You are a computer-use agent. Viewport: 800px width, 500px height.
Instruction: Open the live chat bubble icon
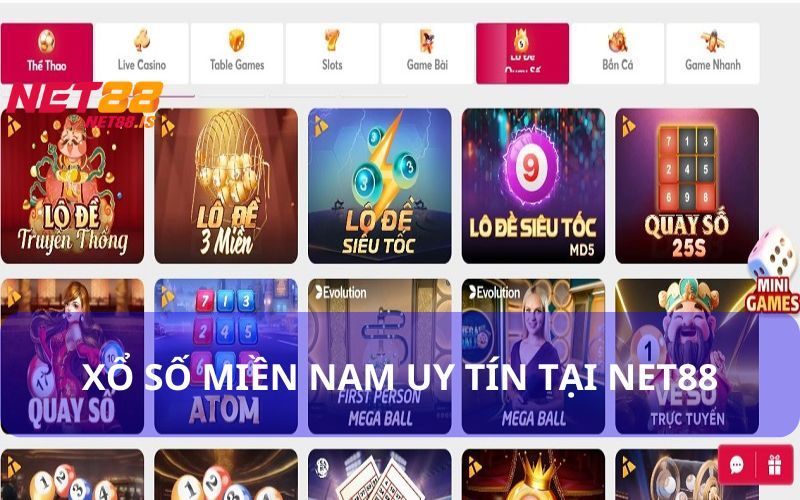[736, 465]
